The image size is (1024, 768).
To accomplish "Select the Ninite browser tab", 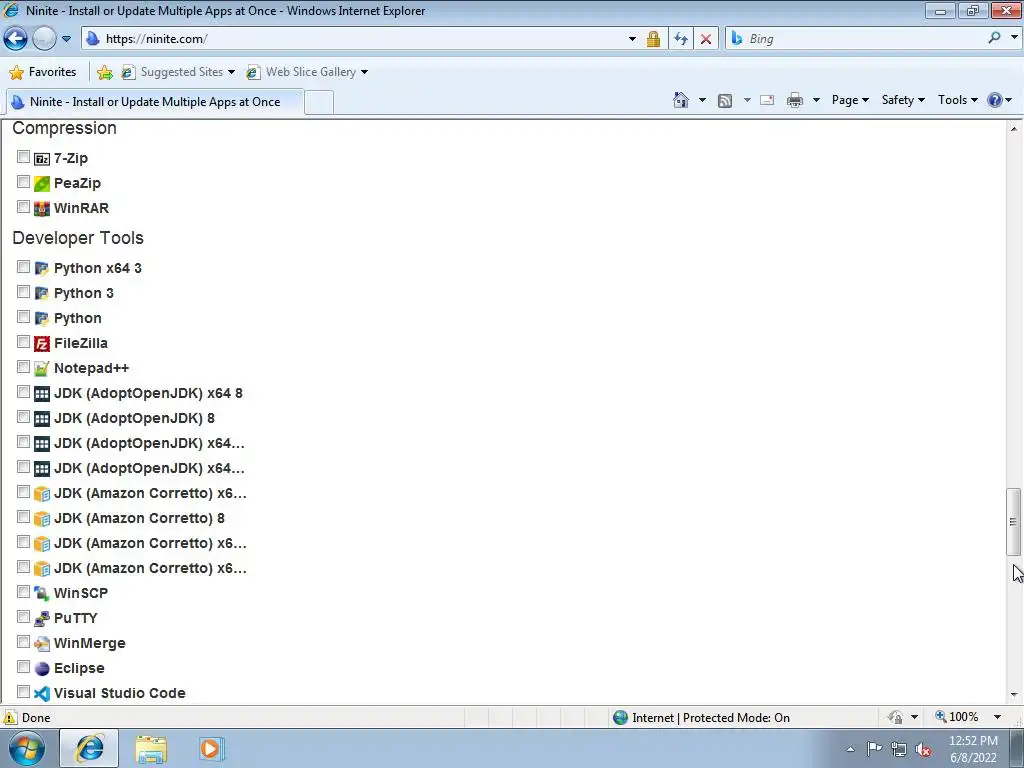I will [x=155, y=102].
